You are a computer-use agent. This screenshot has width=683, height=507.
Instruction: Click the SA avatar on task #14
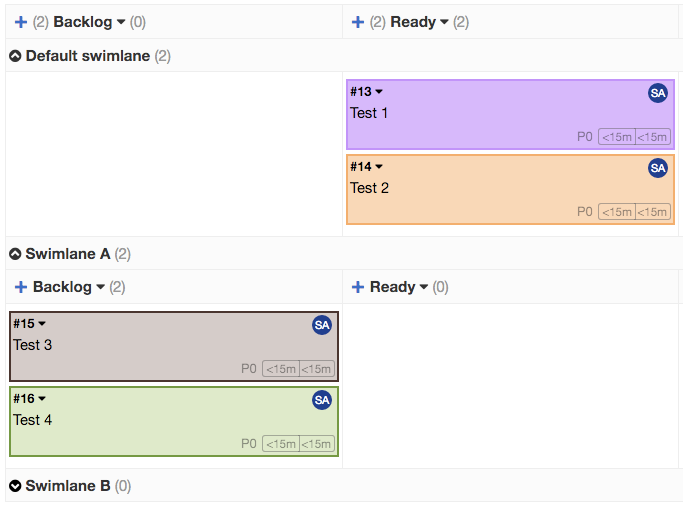click(x=657, y=168)
